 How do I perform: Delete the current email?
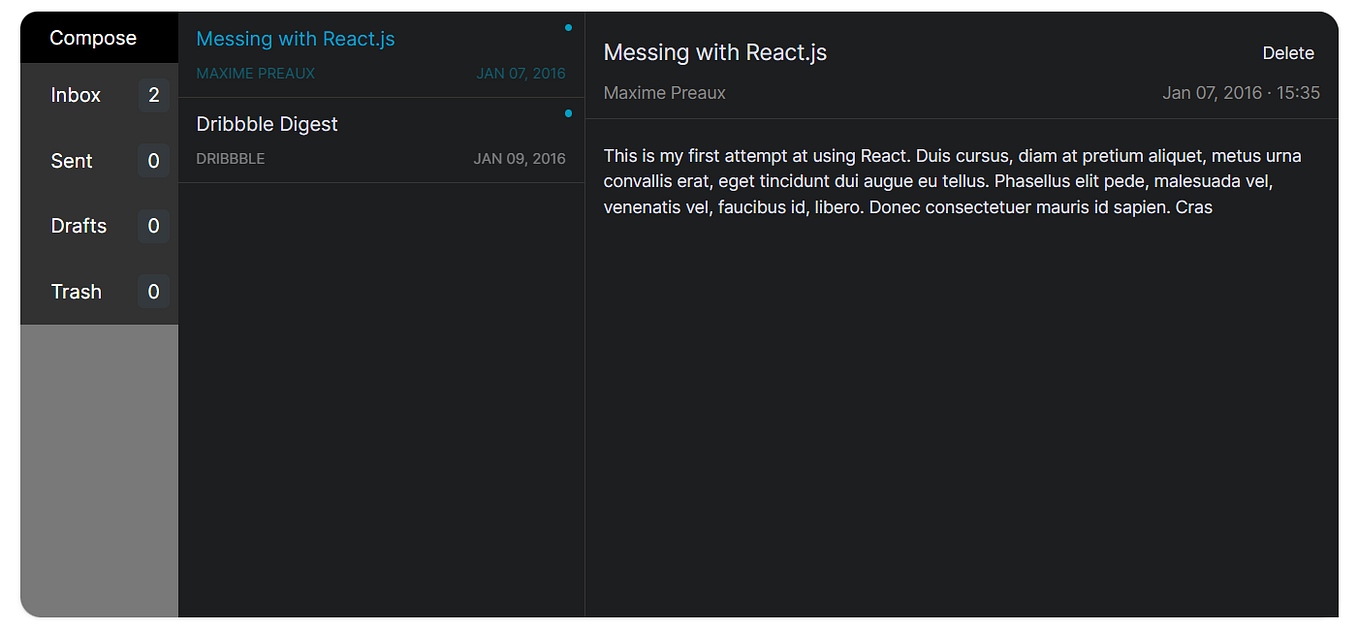tap(1288, 53)
